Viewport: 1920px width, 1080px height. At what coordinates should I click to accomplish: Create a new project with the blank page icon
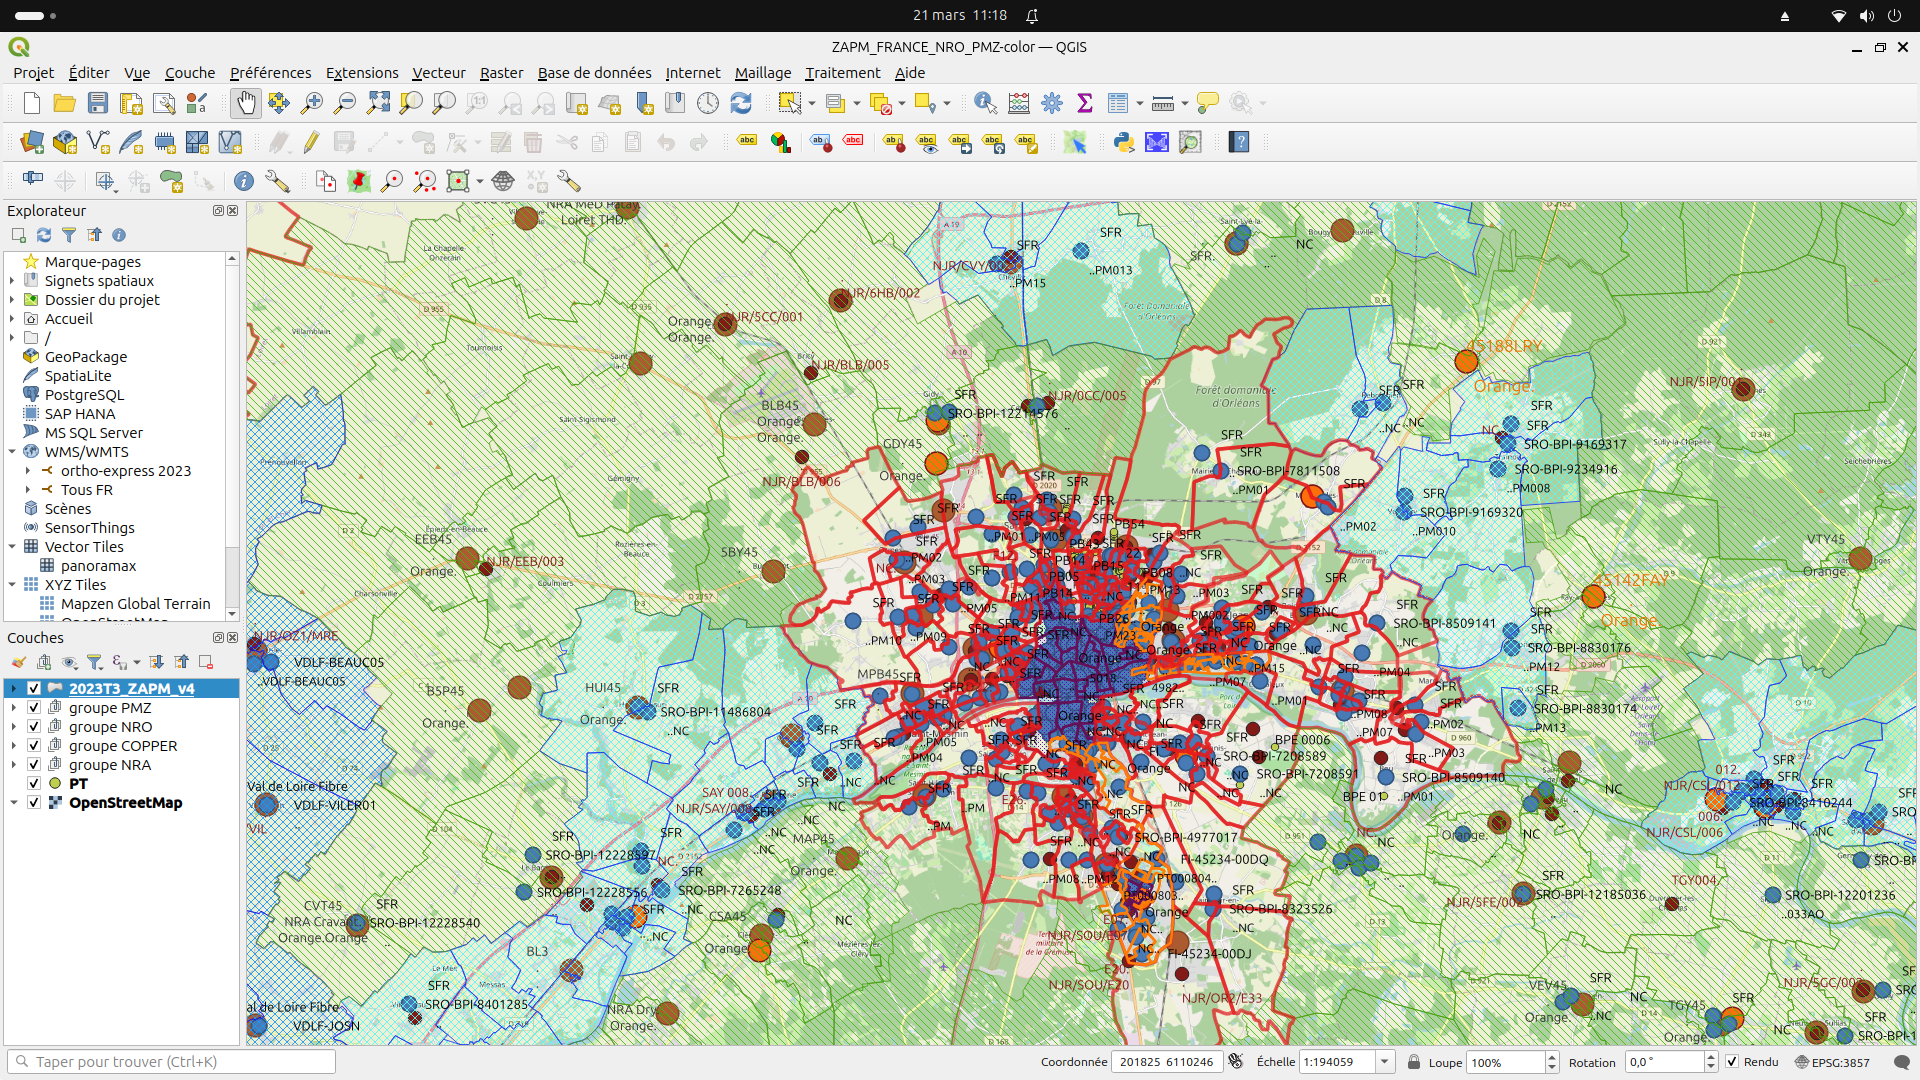[x=32, y=103]
